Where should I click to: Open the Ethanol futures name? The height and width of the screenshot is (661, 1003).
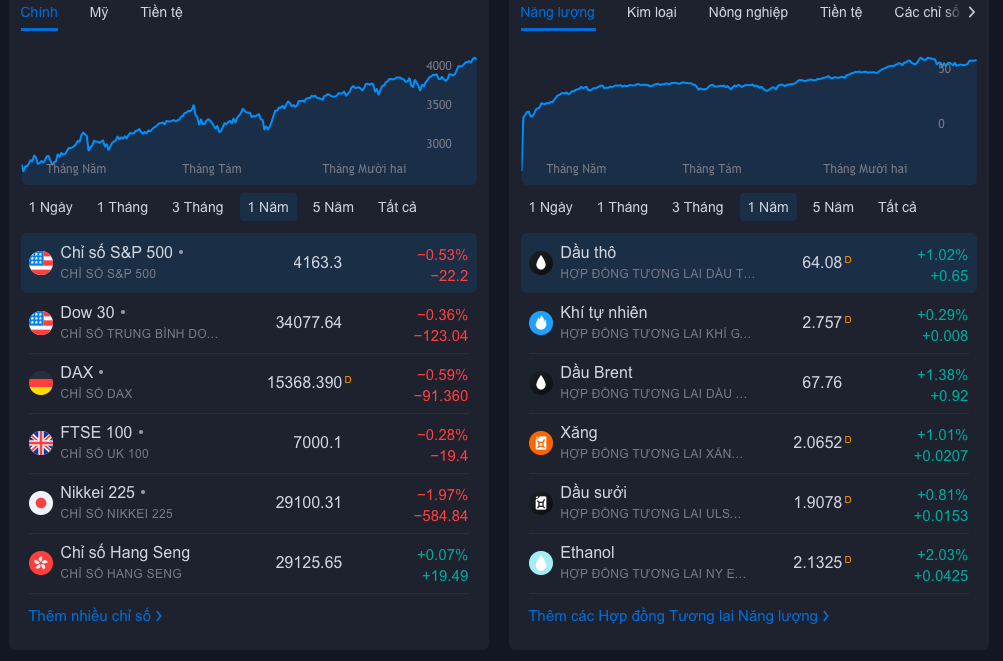click(x=587, y=553)
